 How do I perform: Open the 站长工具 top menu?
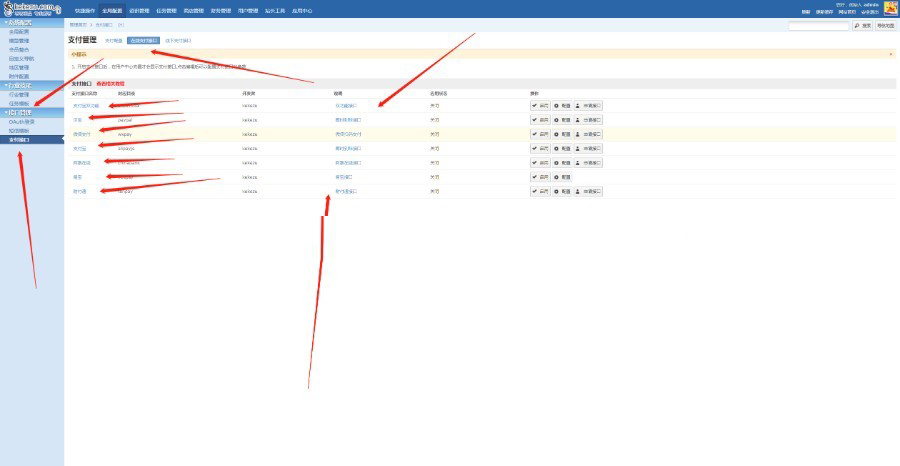[x=275, y=11]
